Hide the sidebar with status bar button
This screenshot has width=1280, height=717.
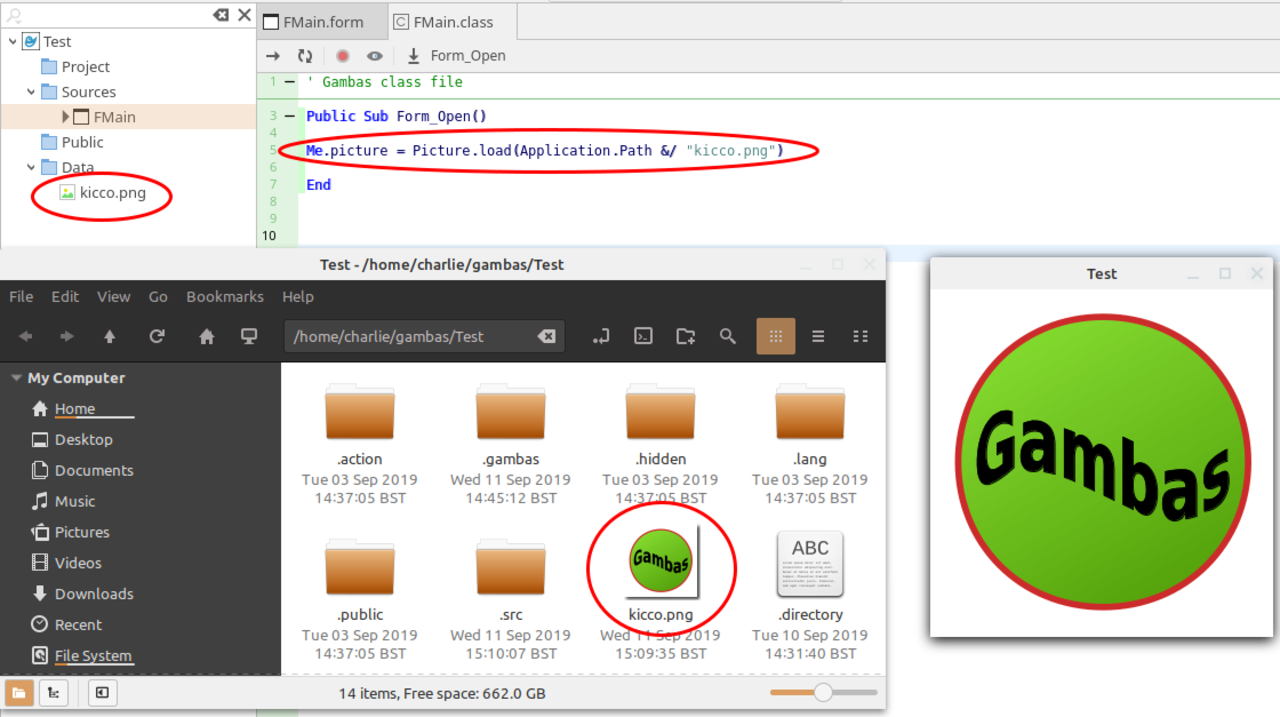pos(103,693)
